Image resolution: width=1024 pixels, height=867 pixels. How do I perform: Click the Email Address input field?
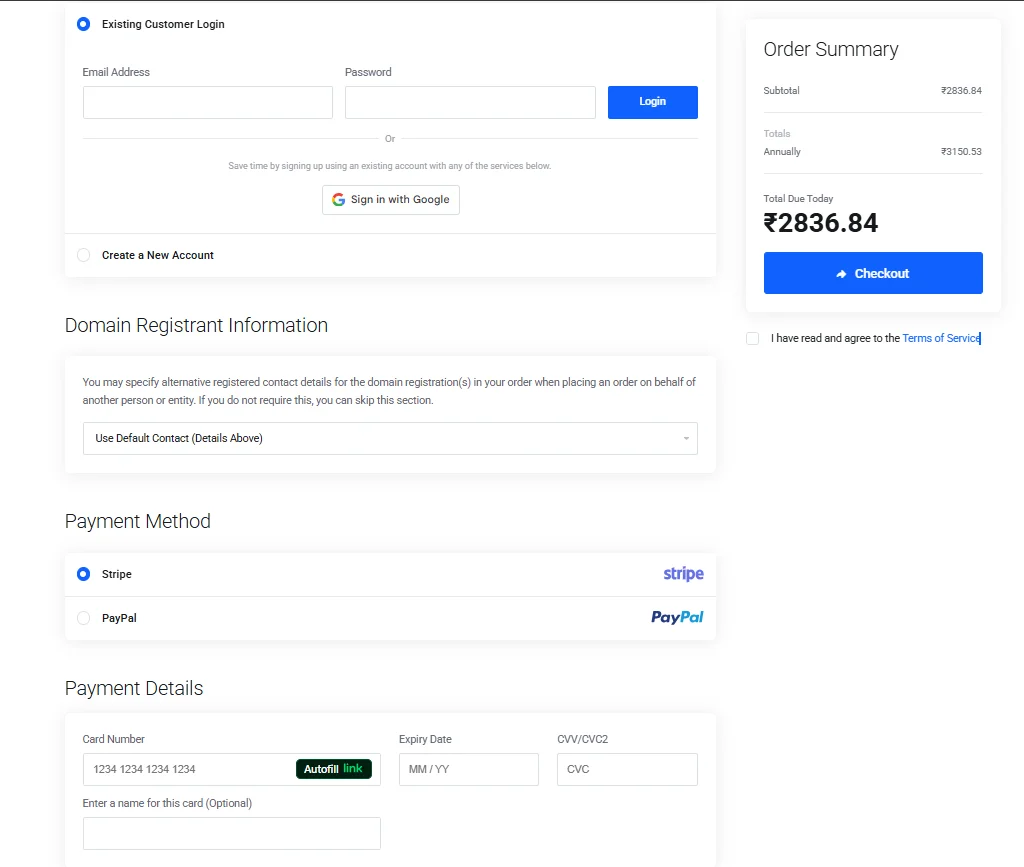(207, 102)
